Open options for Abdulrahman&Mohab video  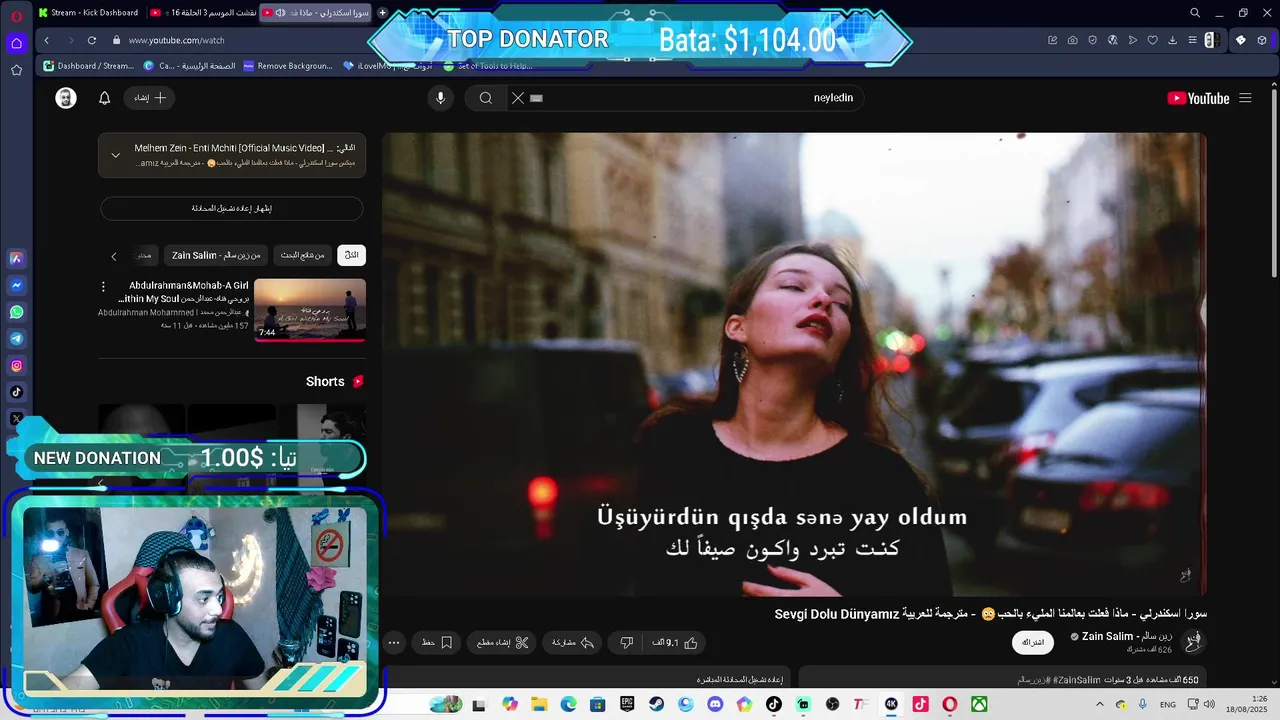point(103,287)
